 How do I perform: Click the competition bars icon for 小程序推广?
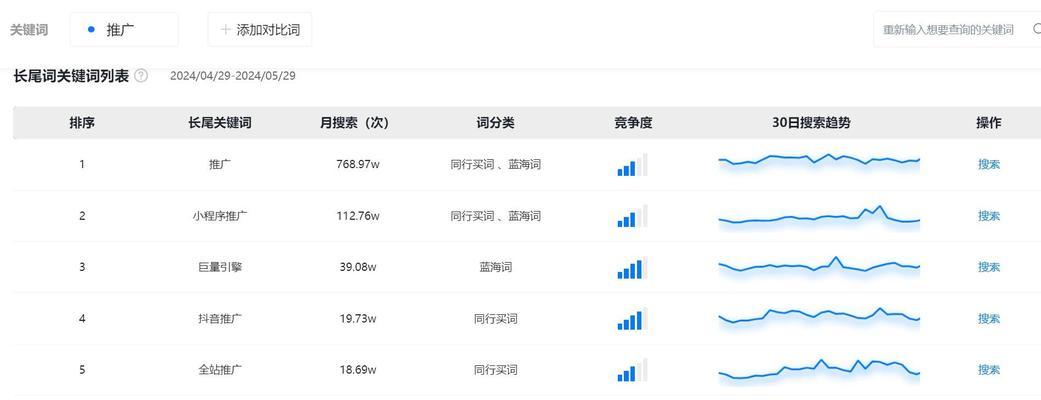632,216
